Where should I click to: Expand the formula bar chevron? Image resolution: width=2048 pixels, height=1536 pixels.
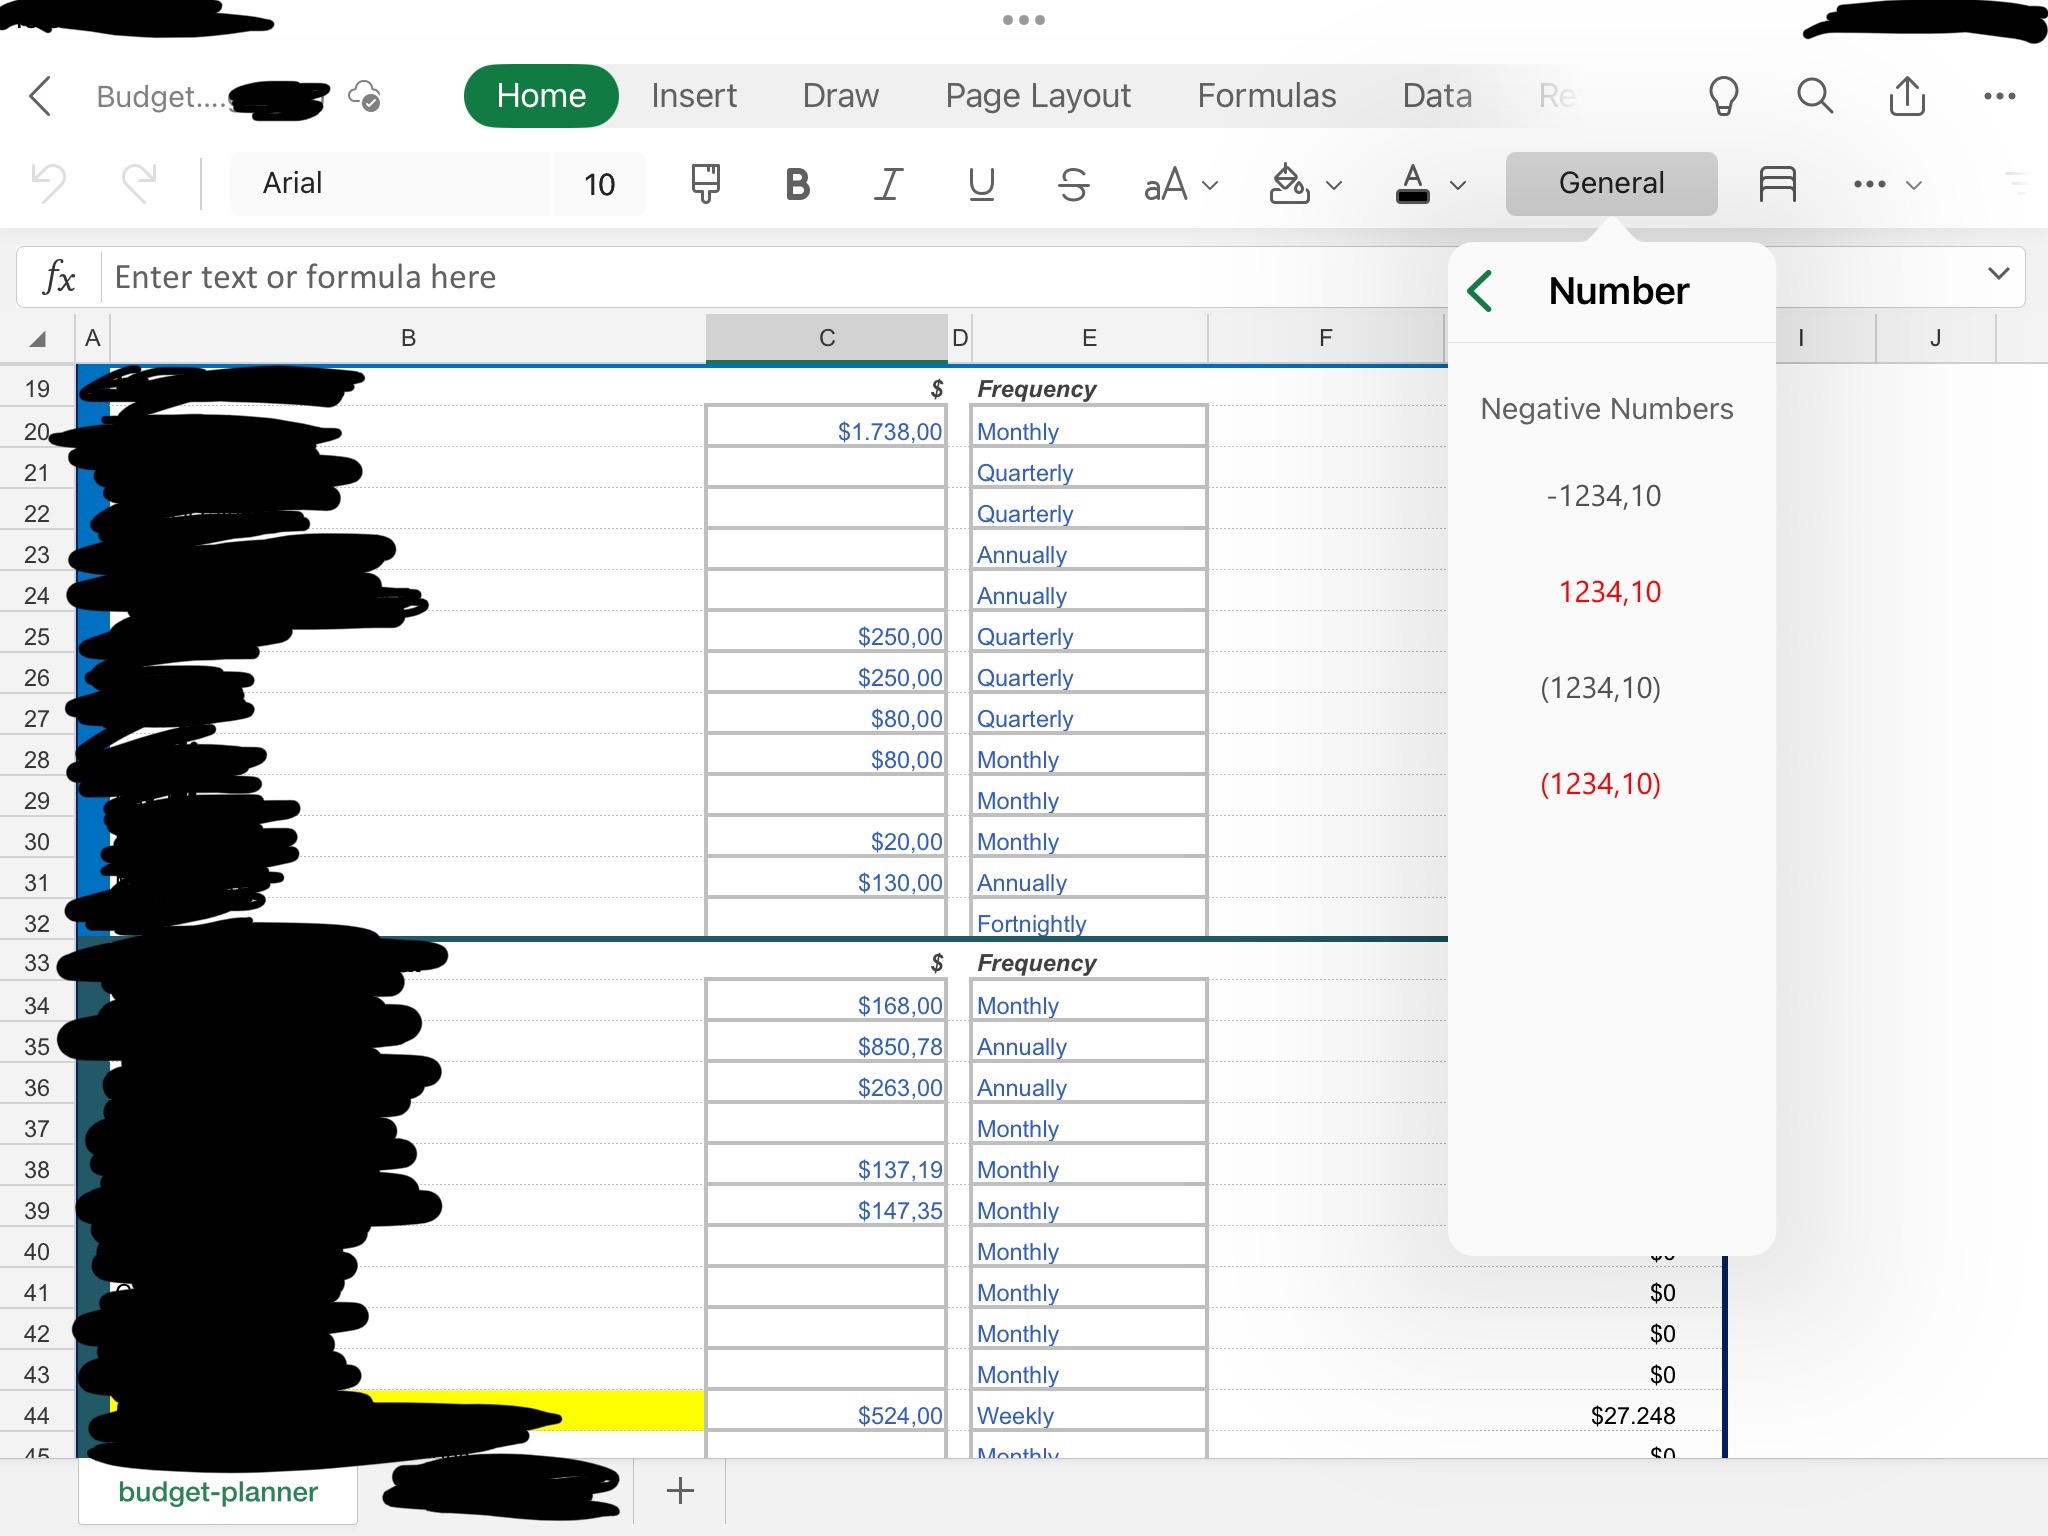pyautogui.click(x=1998, y=274)
